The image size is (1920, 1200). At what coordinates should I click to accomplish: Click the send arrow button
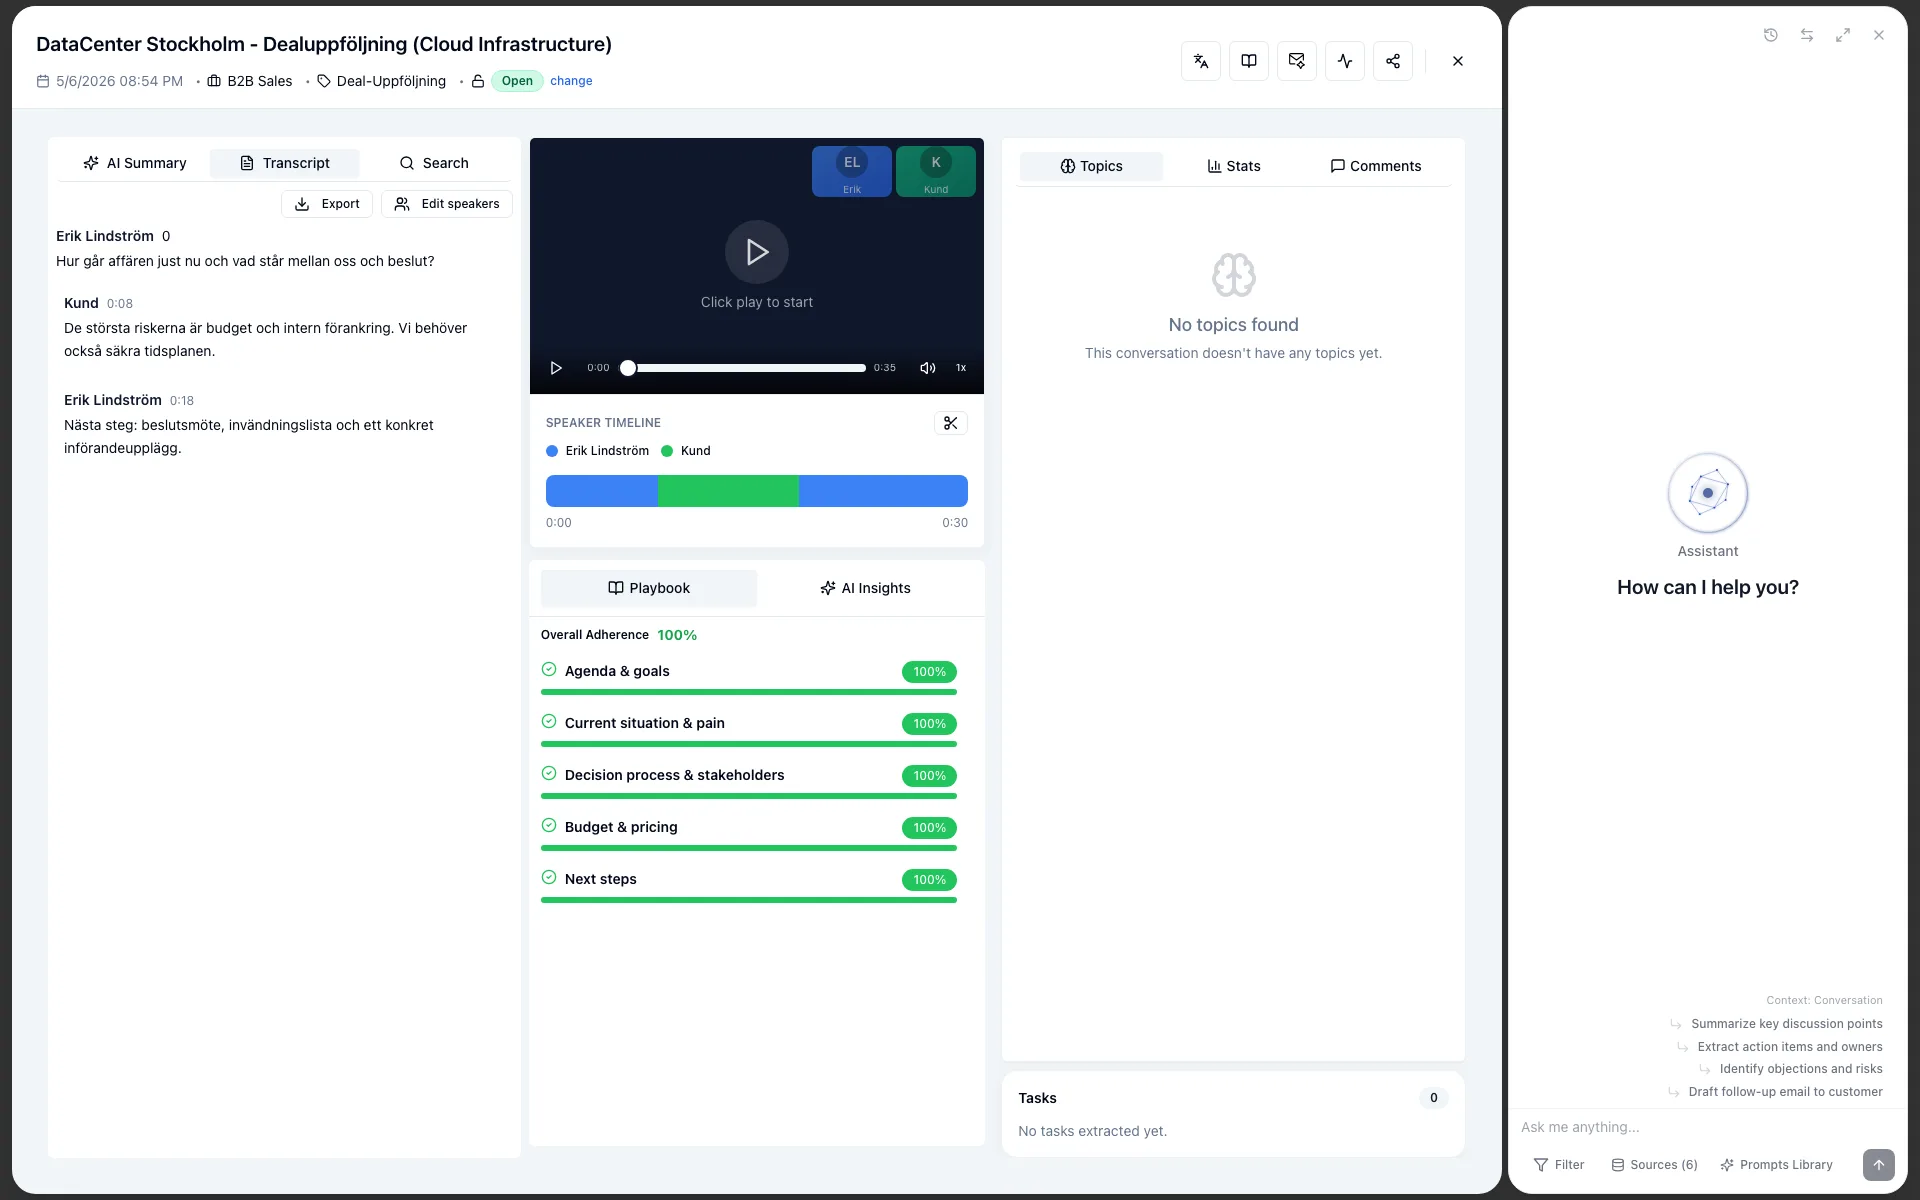(x=1878, y=1165)
